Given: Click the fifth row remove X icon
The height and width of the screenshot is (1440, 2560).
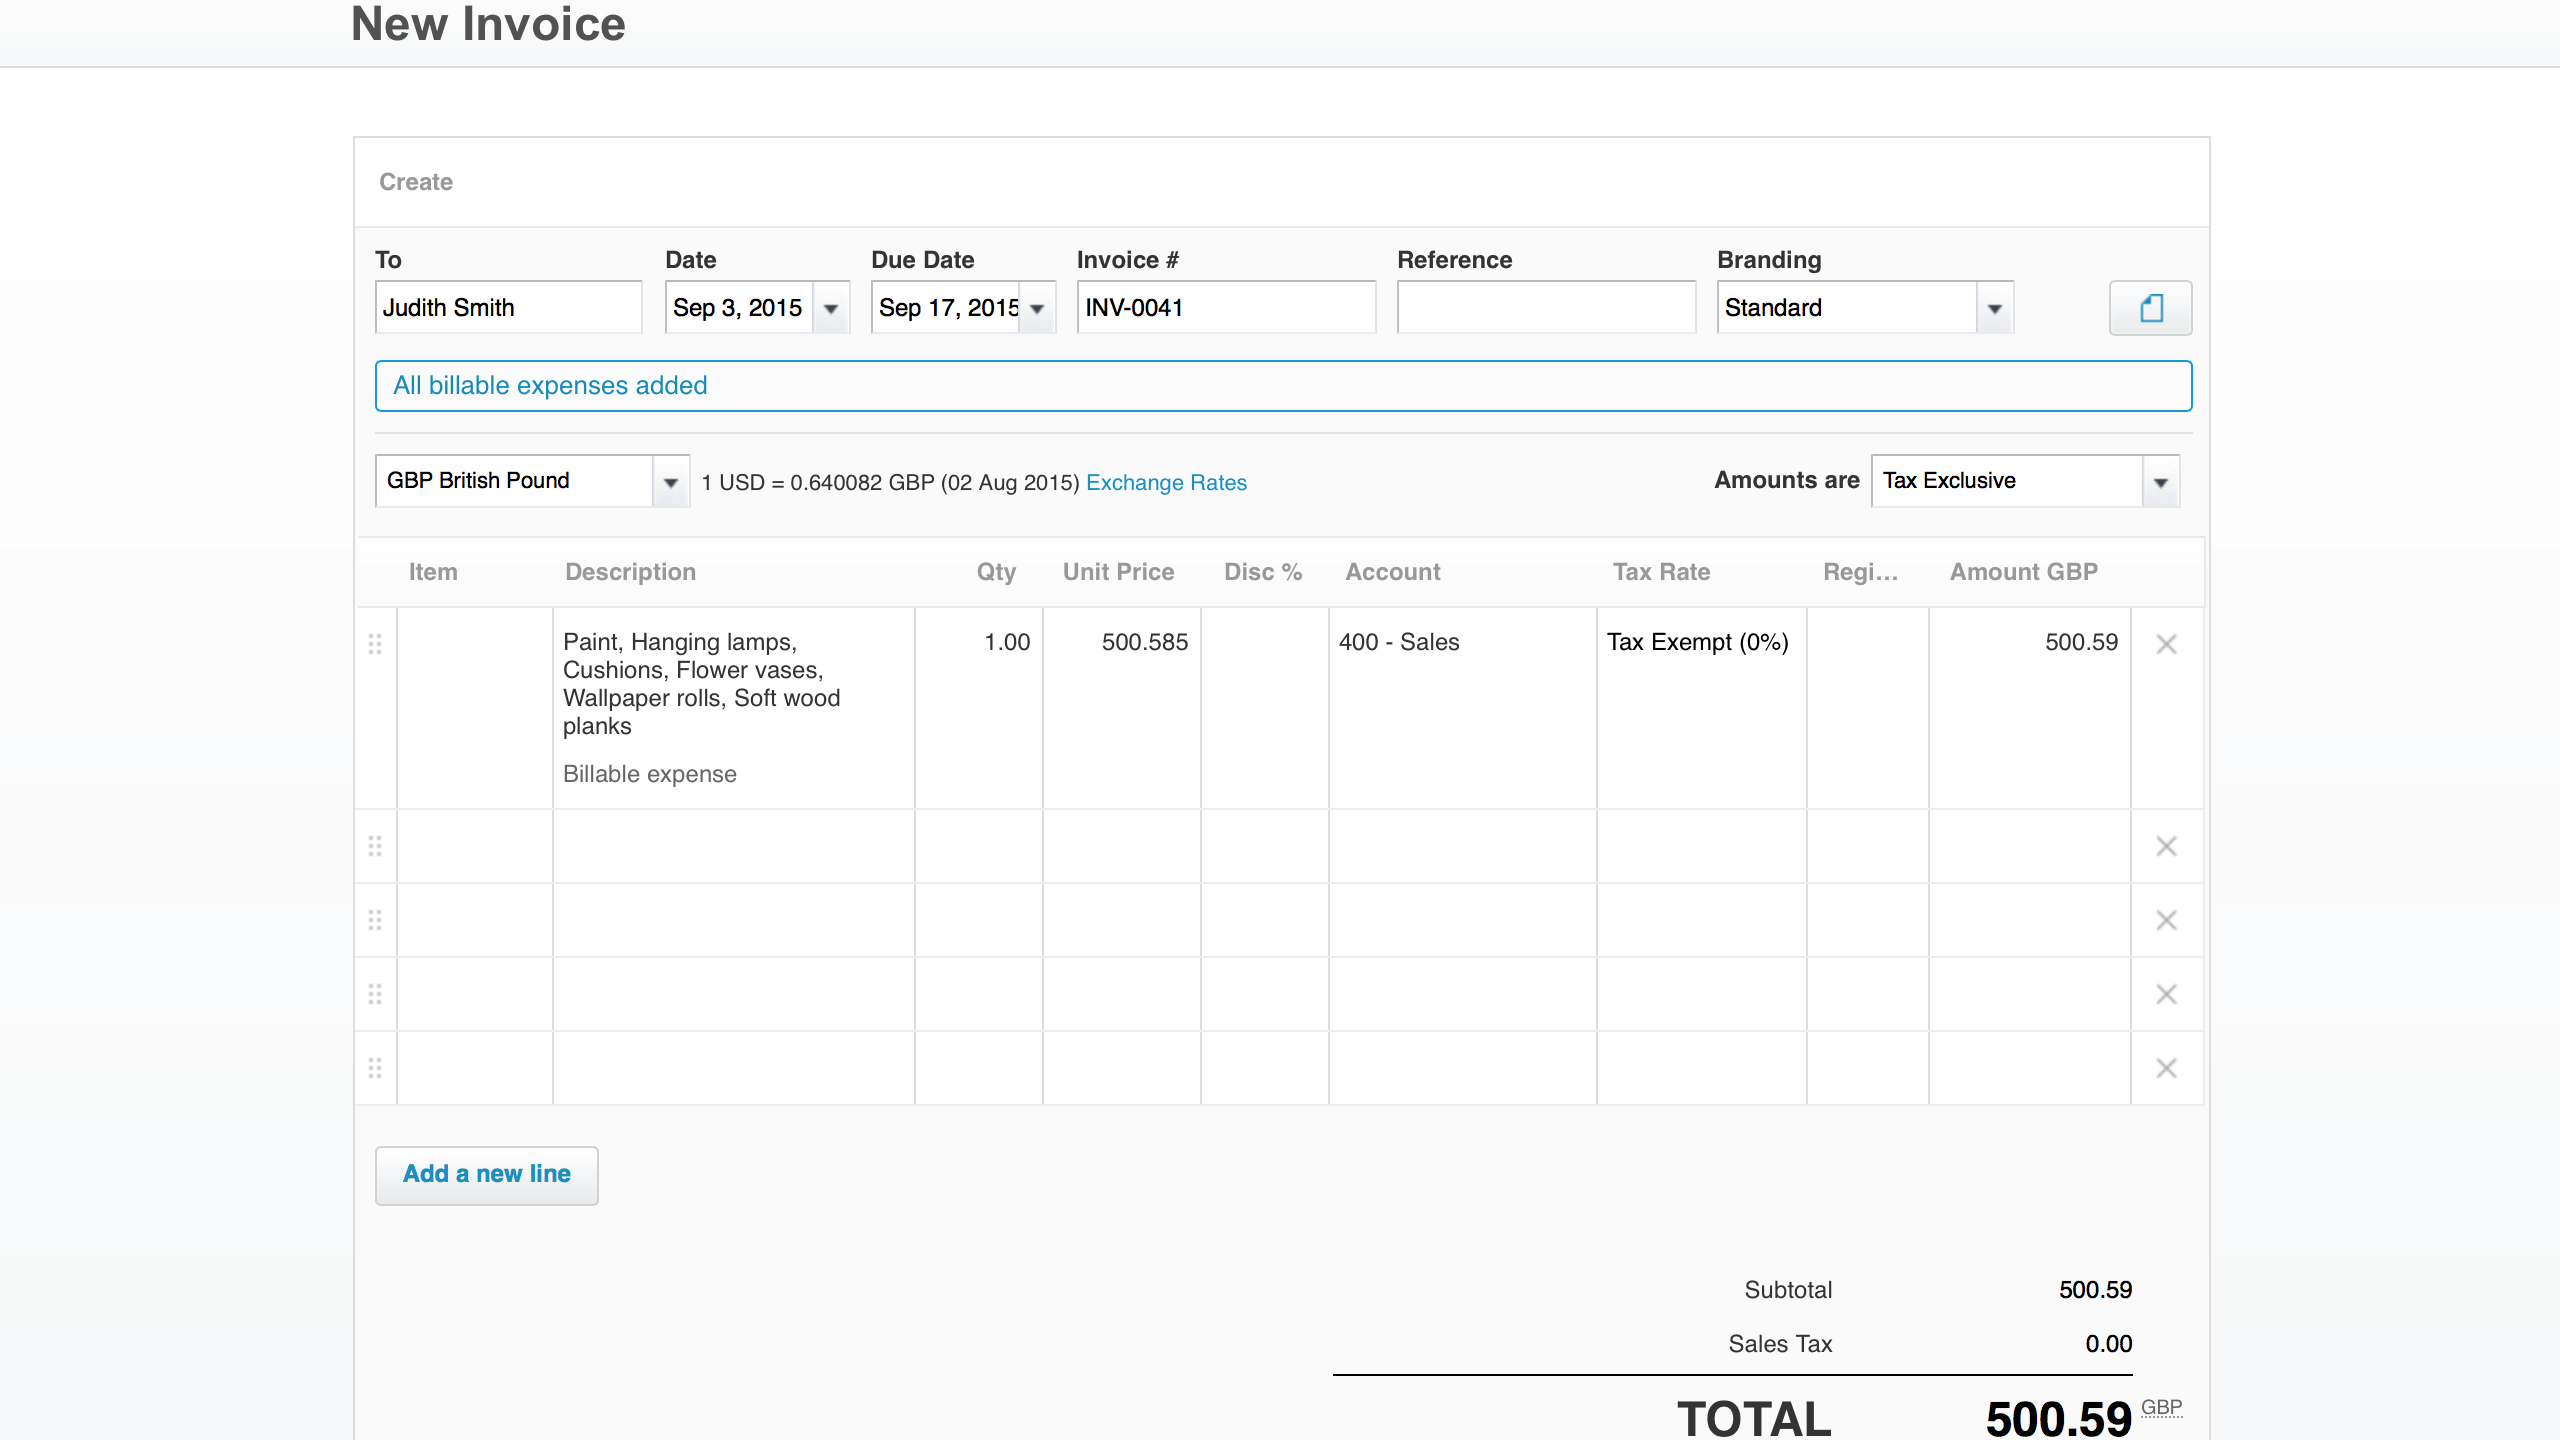Looking at the screenshot, I should pyautogui.click(x=2166, y=1067).
